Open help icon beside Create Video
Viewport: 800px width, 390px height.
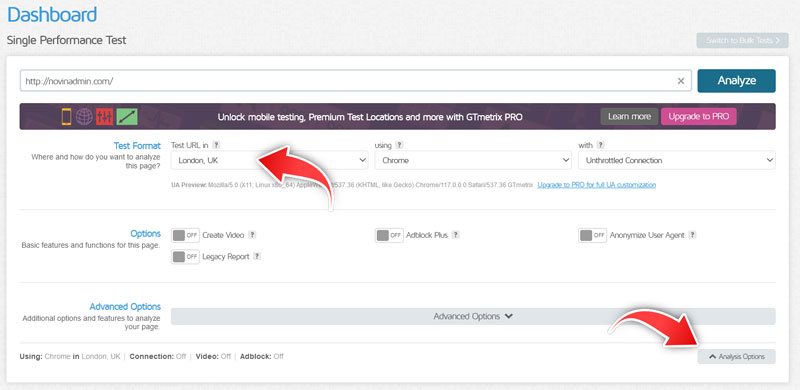(x=252, y=235)
